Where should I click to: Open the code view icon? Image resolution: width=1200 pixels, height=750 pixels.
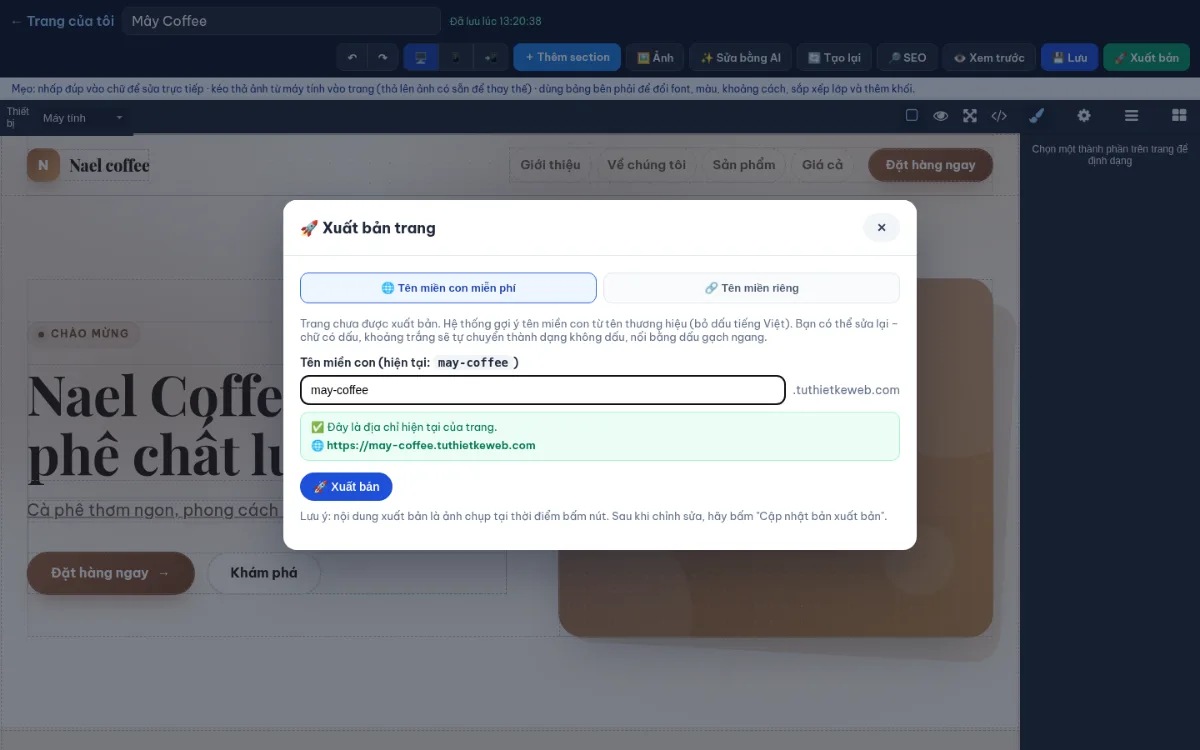[x=999, y=116]
